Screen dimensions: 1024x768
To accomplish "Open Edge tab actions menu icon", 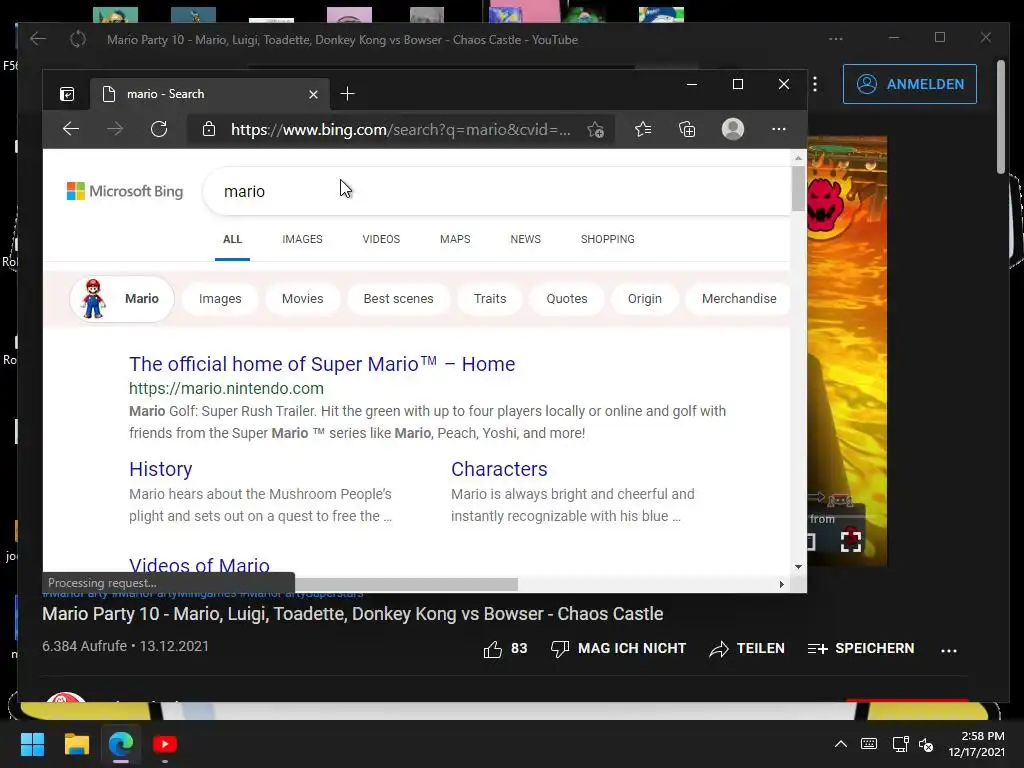I will tap(67, 94).
